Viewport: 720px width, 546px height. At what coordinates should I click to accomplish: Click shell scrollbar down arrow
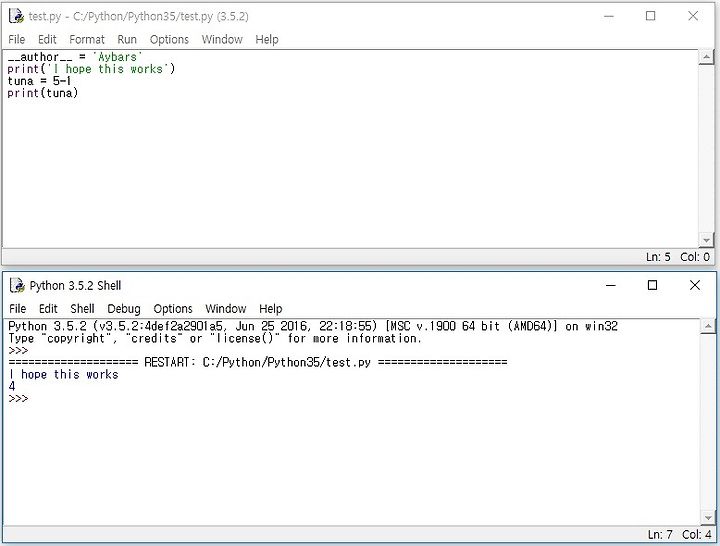coord(708,518)
